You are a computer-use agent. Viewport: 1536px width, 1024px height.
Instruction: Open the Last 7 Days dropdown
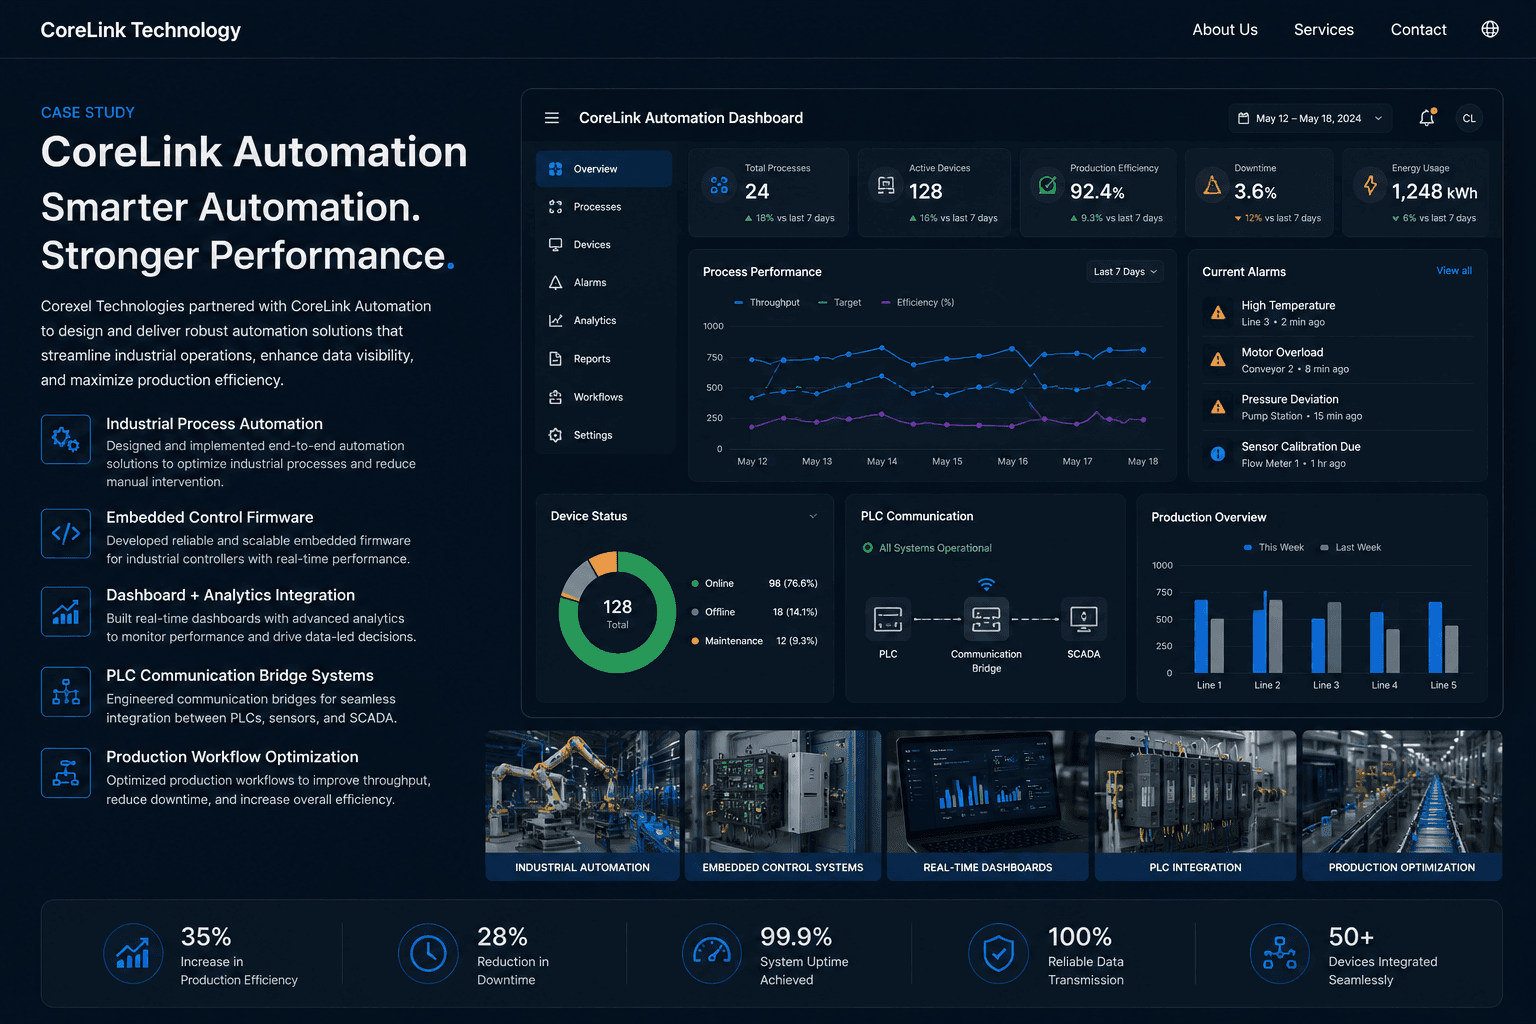point(1125,272)
